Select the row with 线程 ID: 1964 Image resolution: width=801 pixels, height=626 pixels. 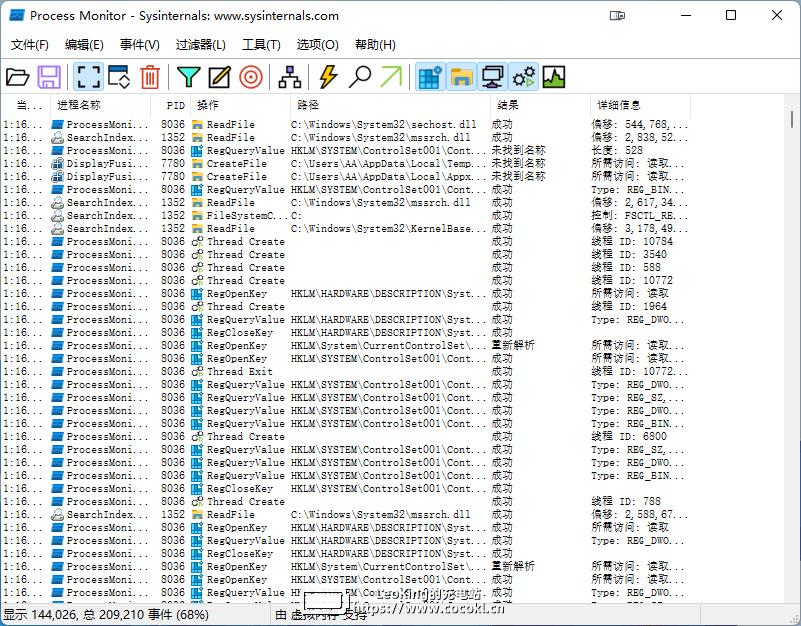[x=346, y=307]
